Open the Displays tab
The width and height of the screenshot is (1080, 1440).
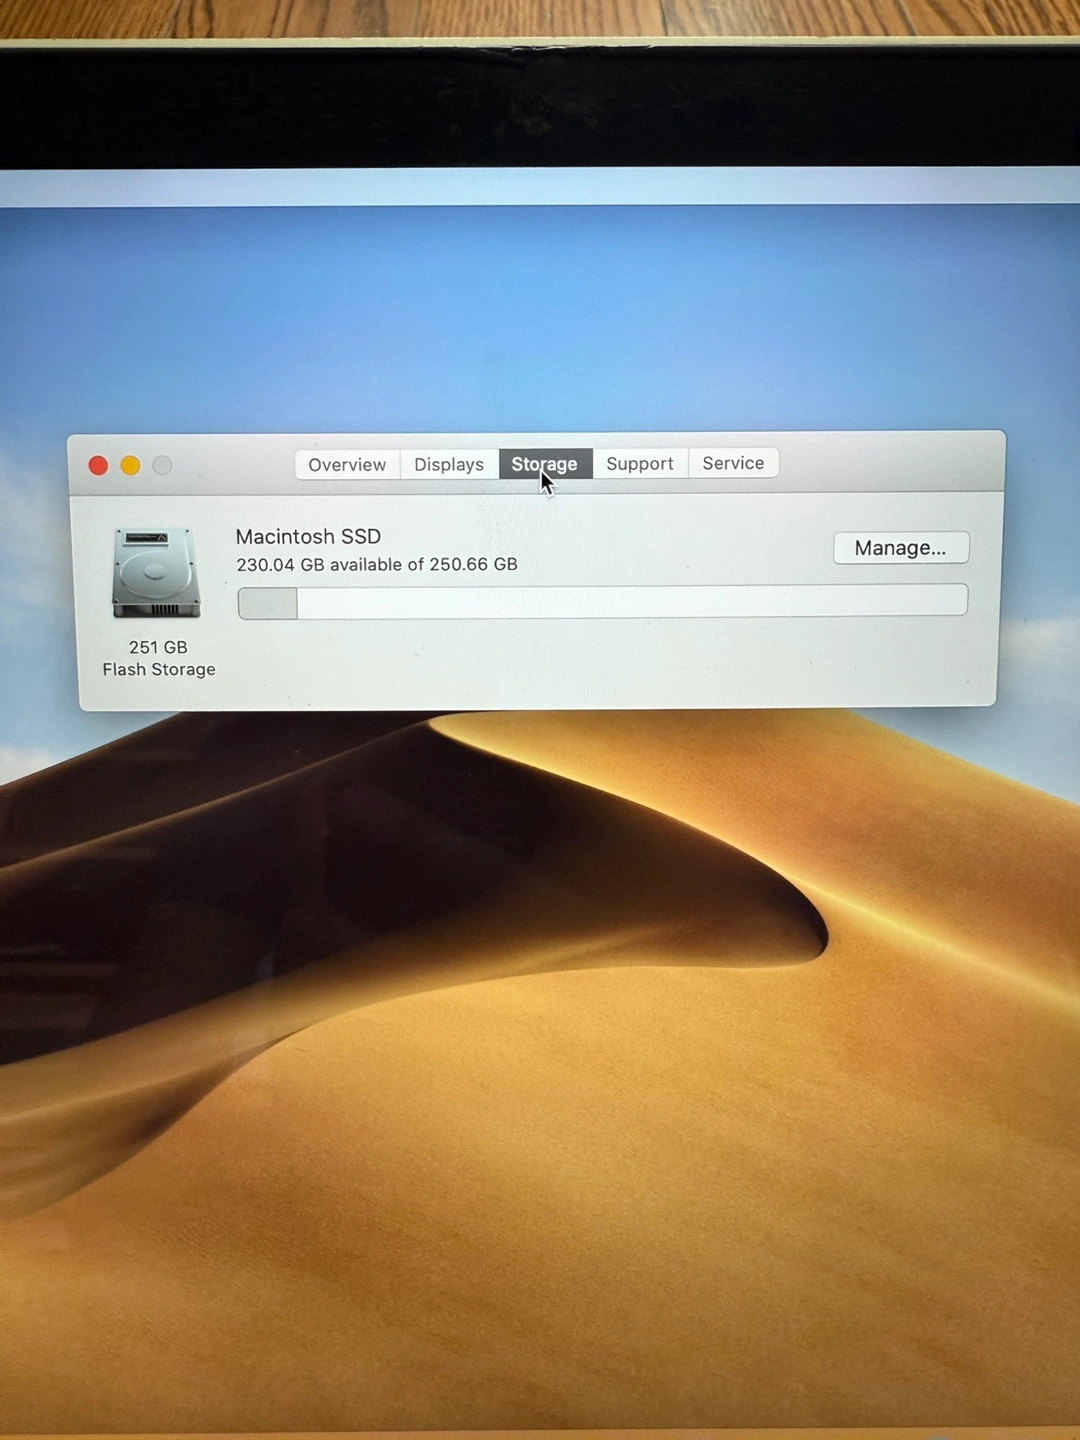pos(449,465)
